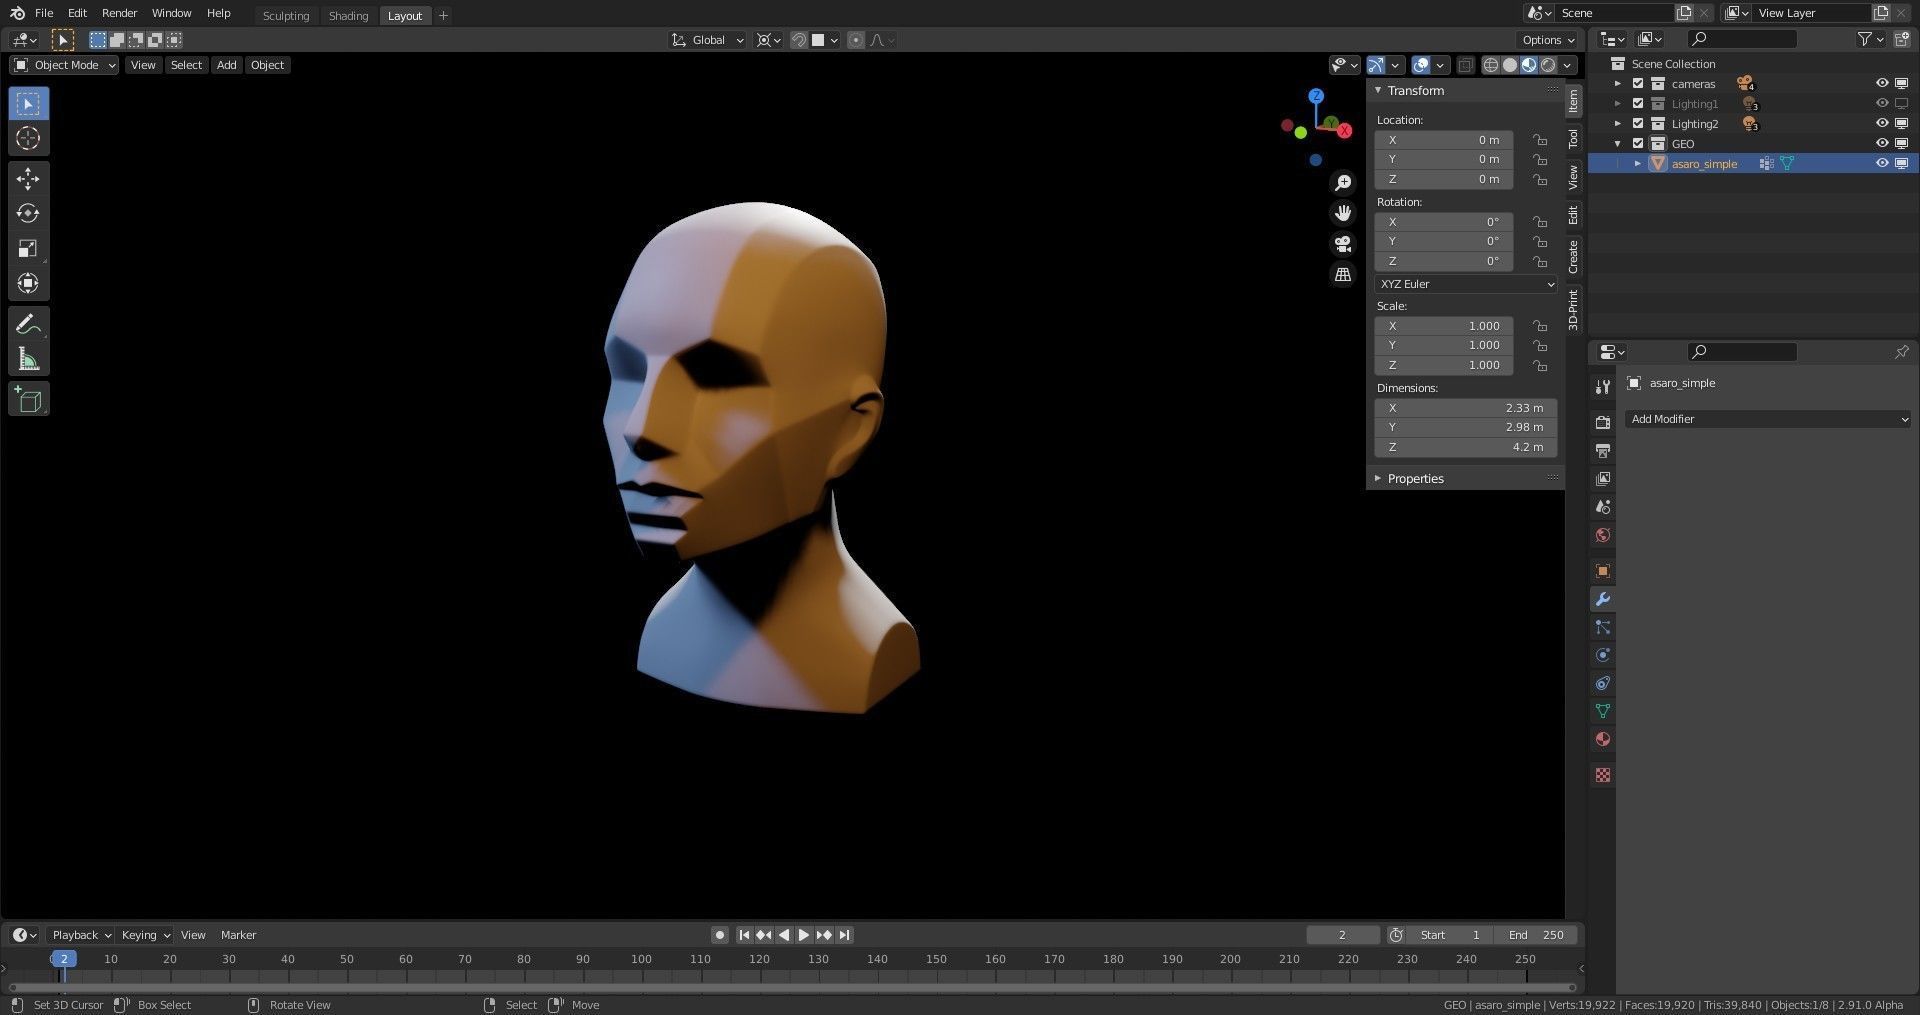Open the Keying popover
Image resolution: width=1920 pixels, height=1015 pixels.
tap(145, 935)
